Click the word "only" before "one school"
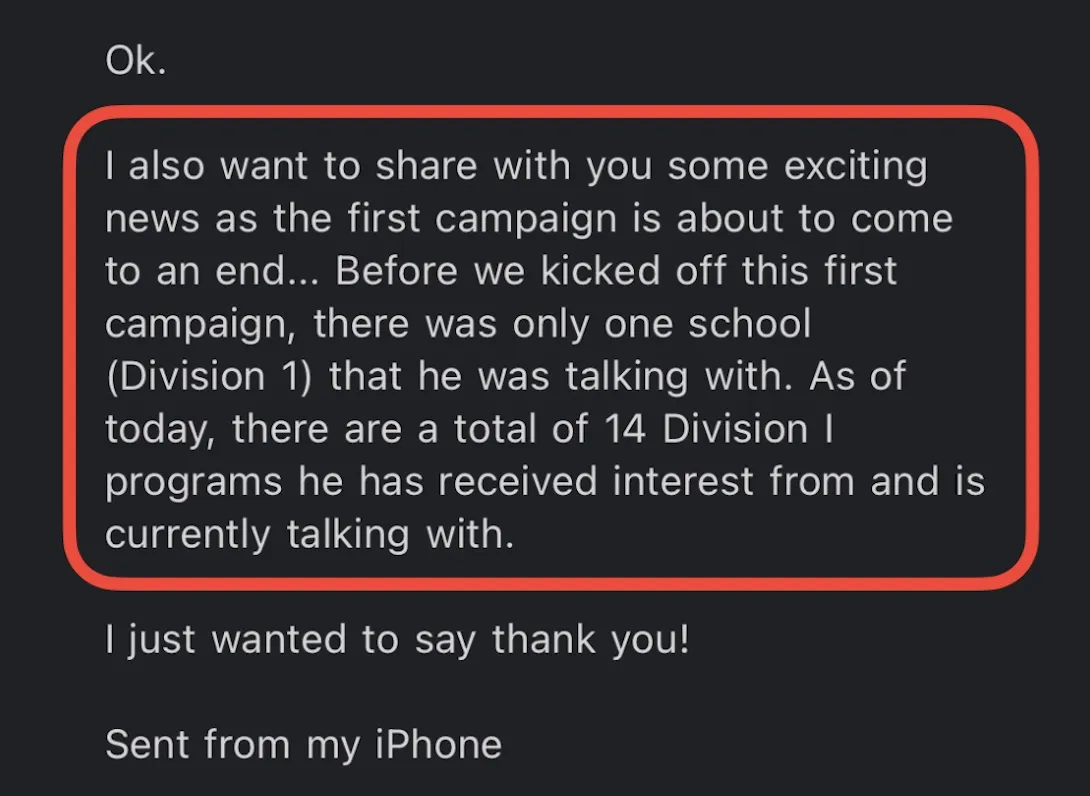 point(551,325)
